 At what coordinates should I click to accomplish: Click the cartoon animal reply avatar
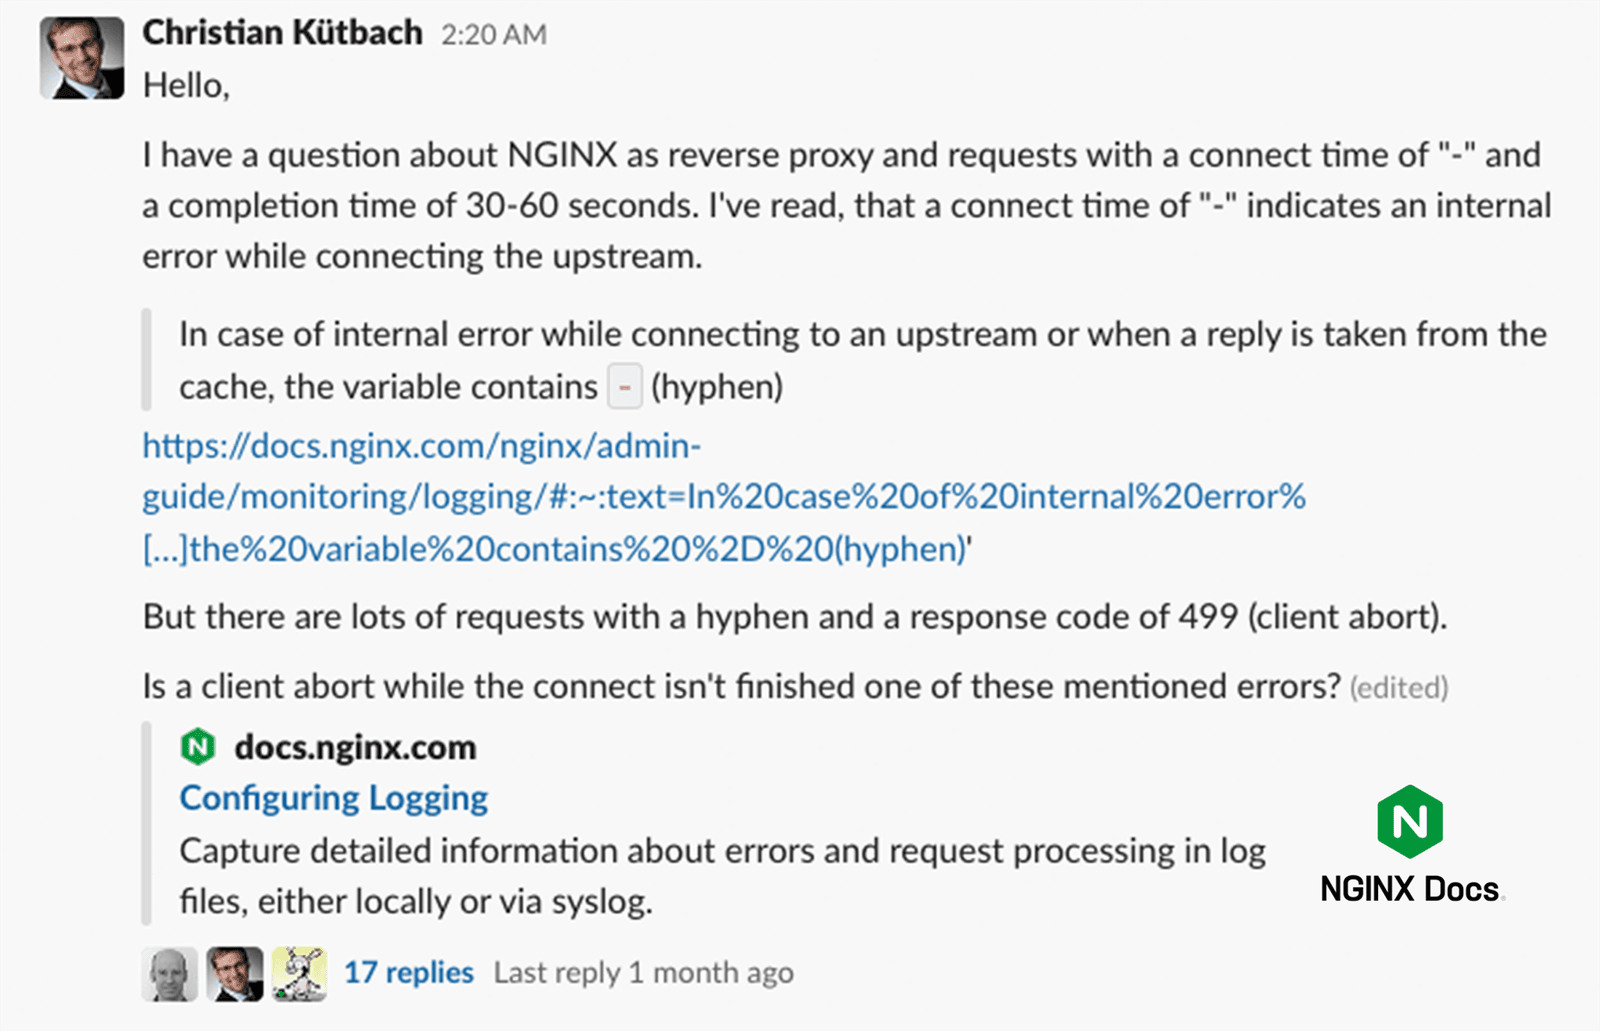tap(297, 973)
